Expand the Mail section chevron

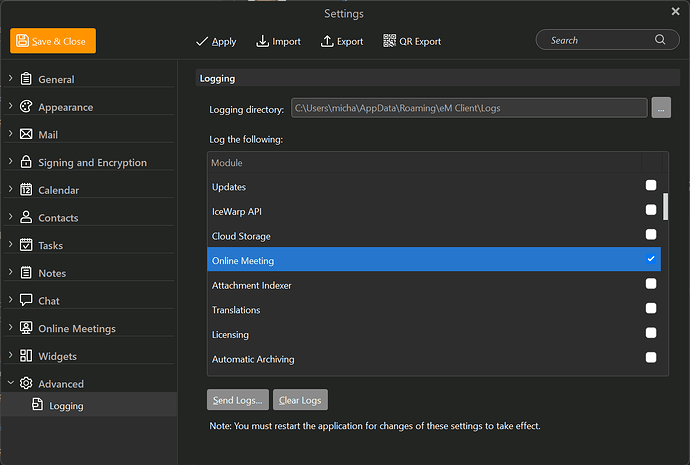[11, 133]
